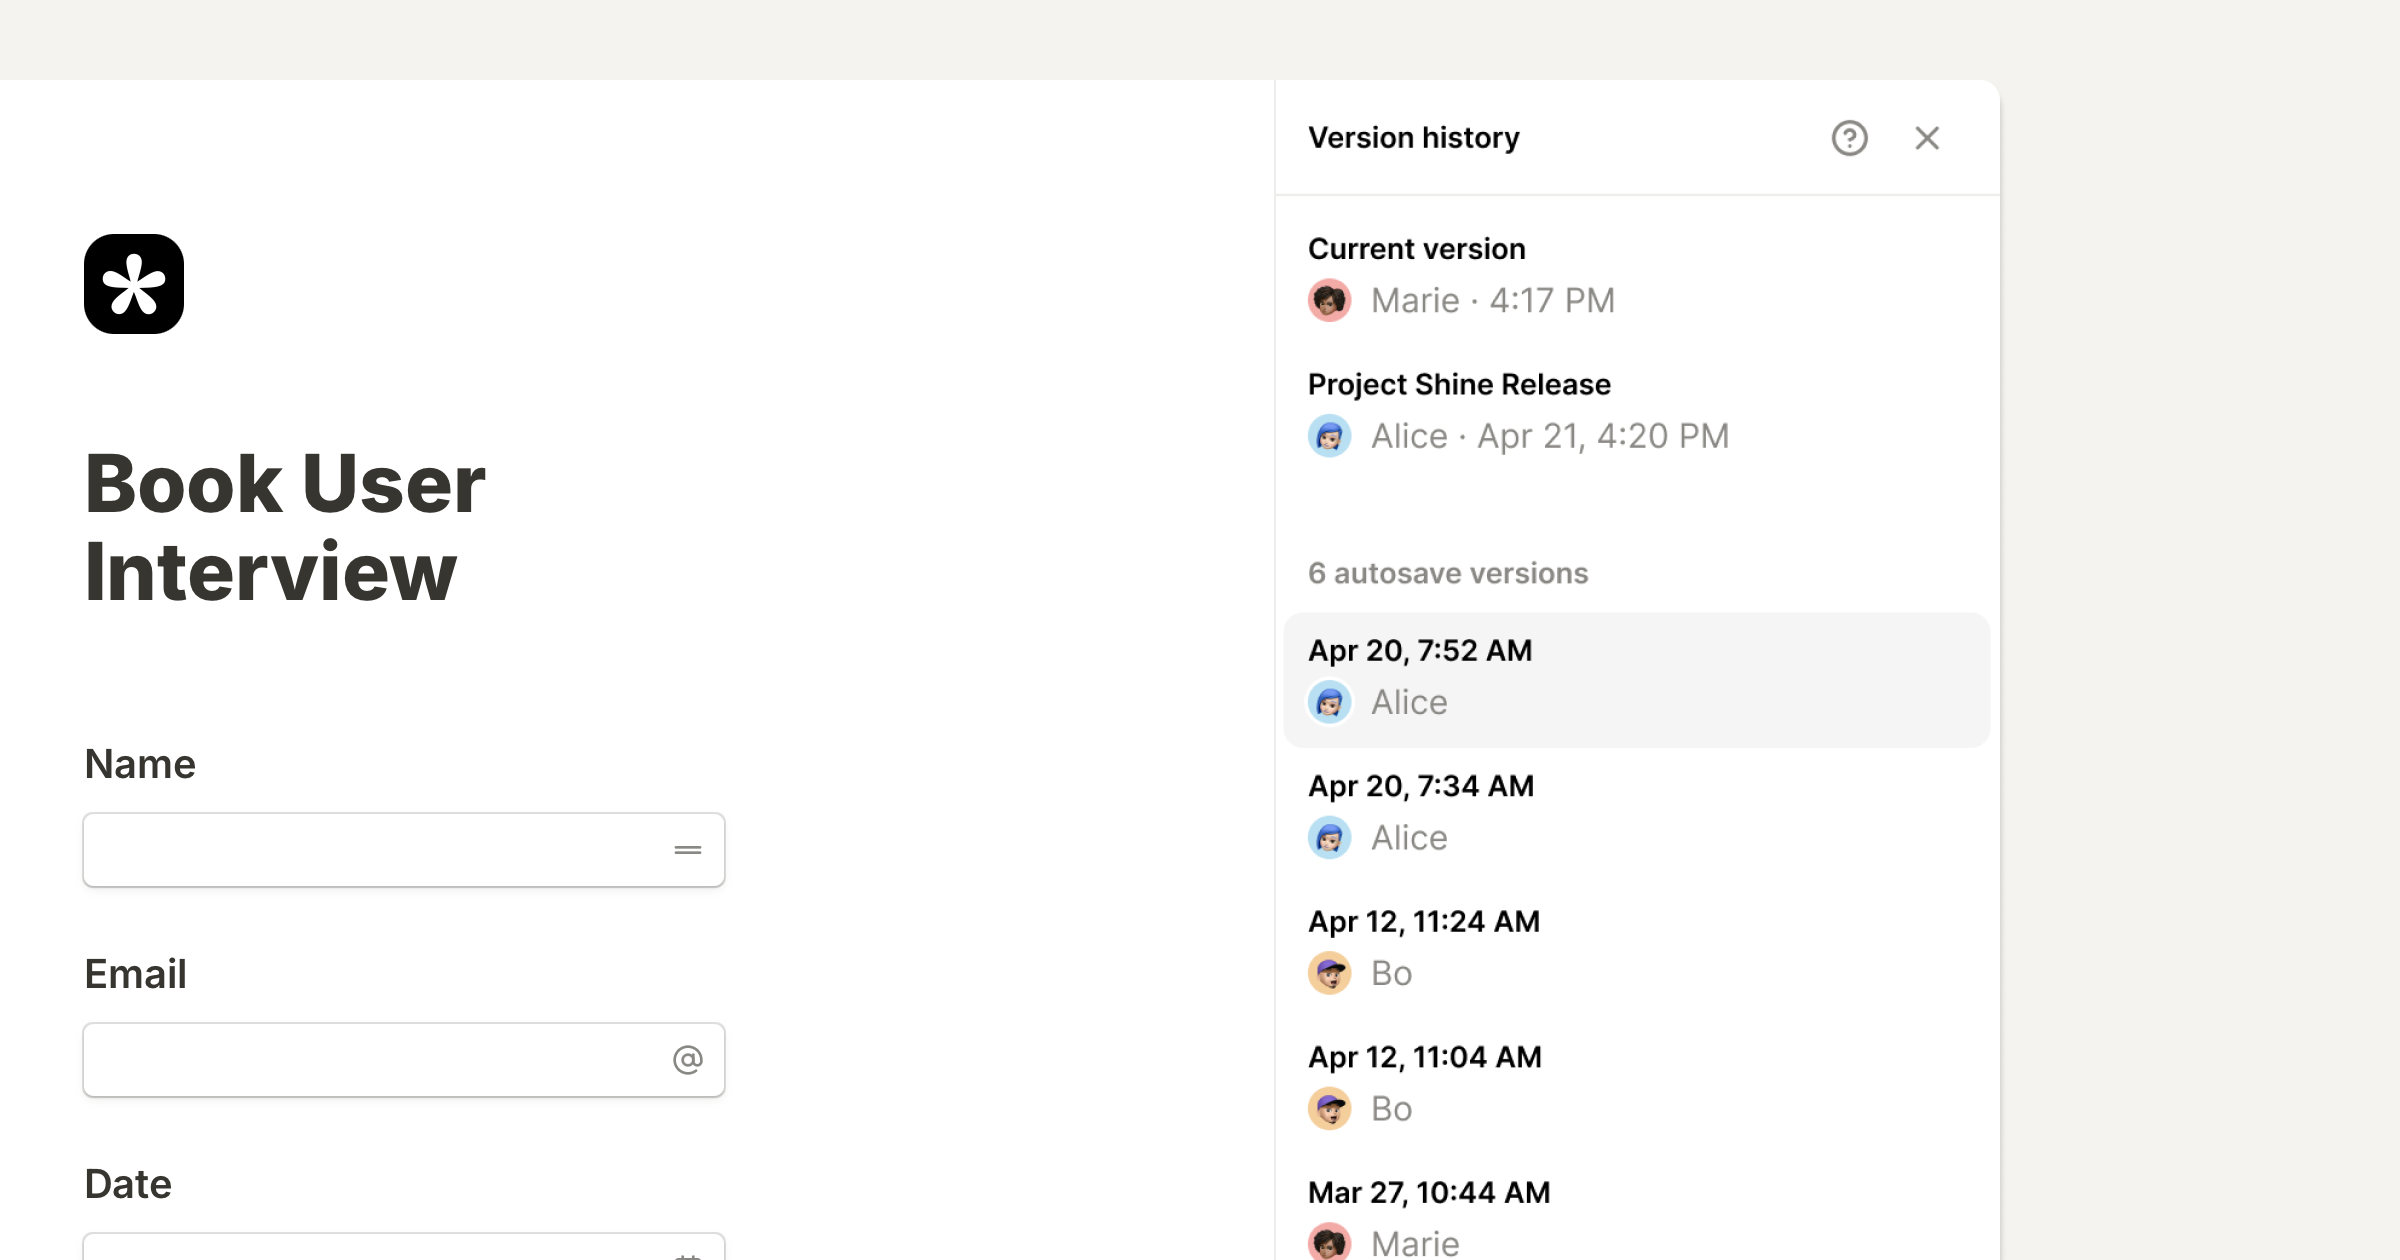Image resolution: width=2400 pixels, height=1260 pixels.
Task: Click Alice's avatar under Project Shine Release
Action: 1330,436
